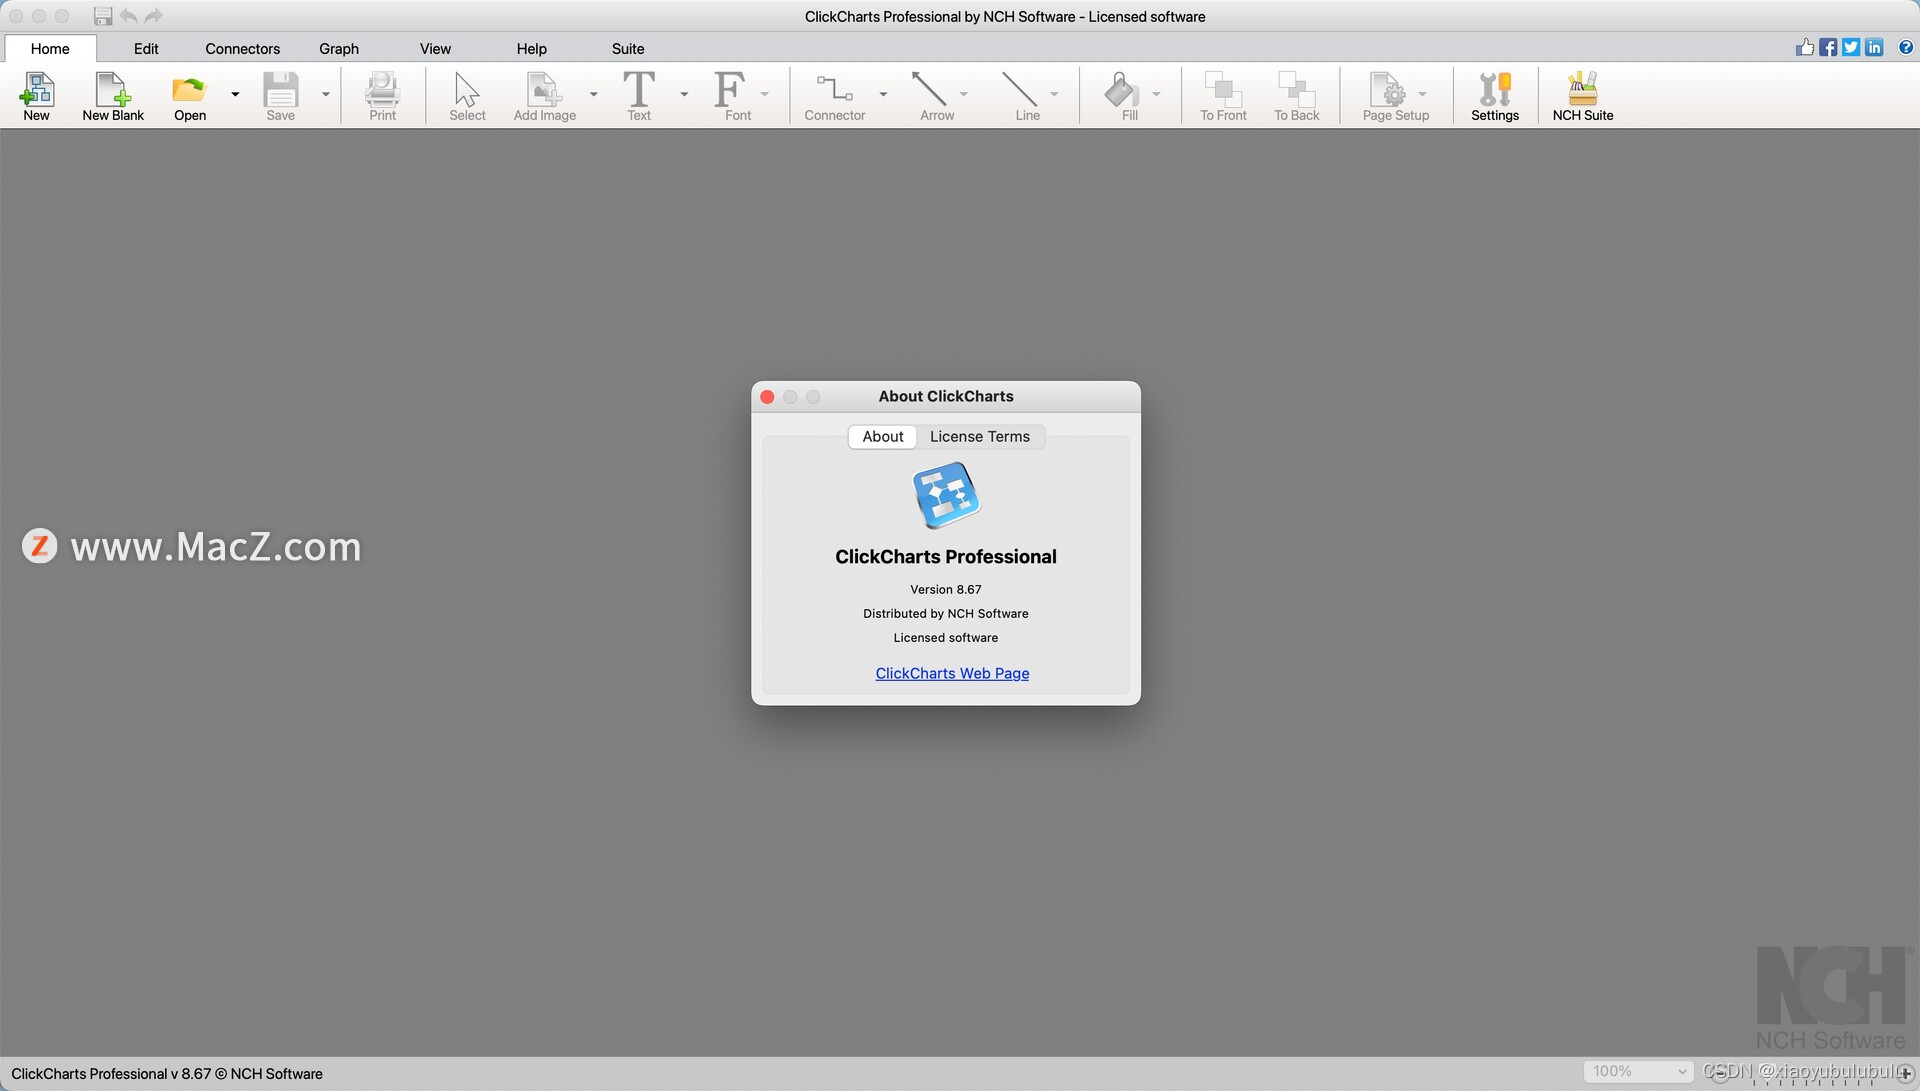Image resolution: width=1920 pixels, height=1091 pixels.
Task: Click the status bar version text
Action: click(x=167, y=1073)
